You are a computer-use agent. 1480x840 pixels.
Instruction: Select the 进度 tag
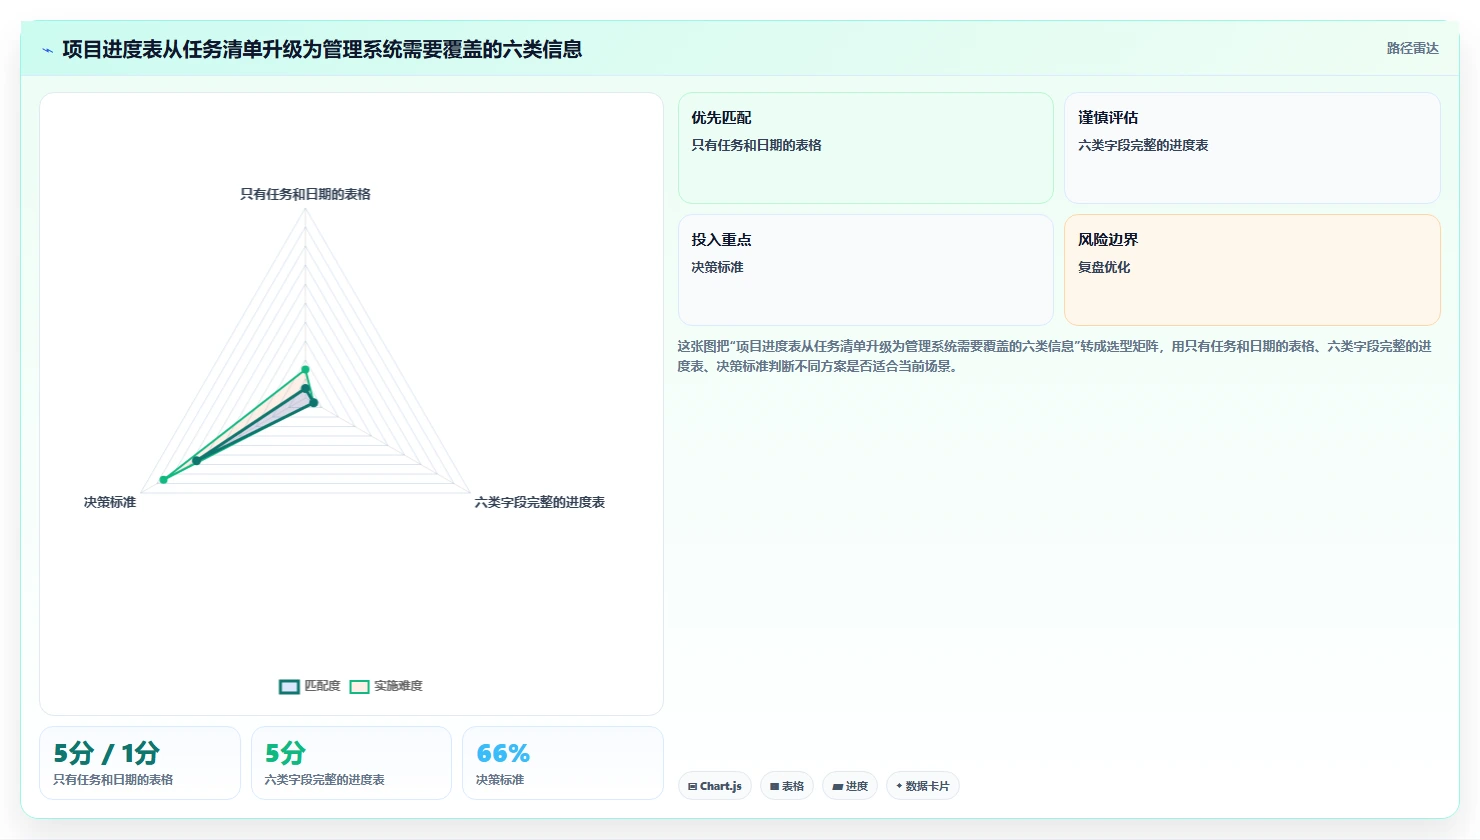850,786
